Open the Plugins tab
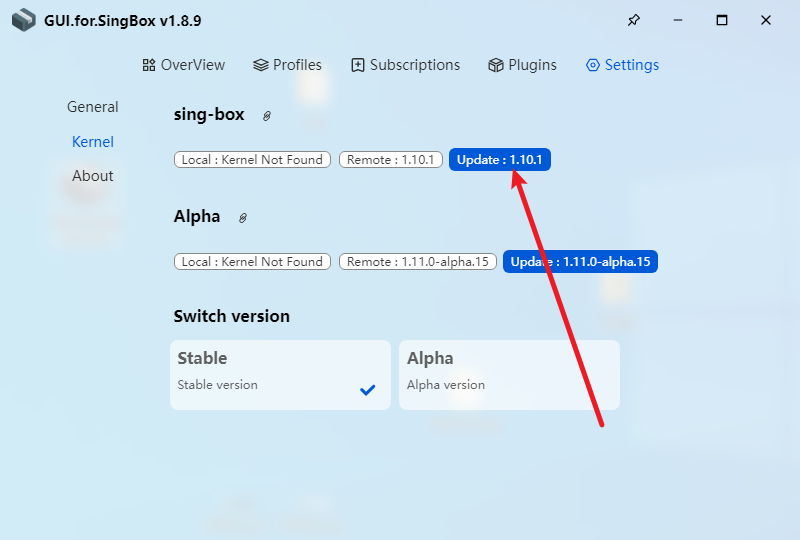The width and height of the screenshot is (800, 540). [x=522, y=65]
